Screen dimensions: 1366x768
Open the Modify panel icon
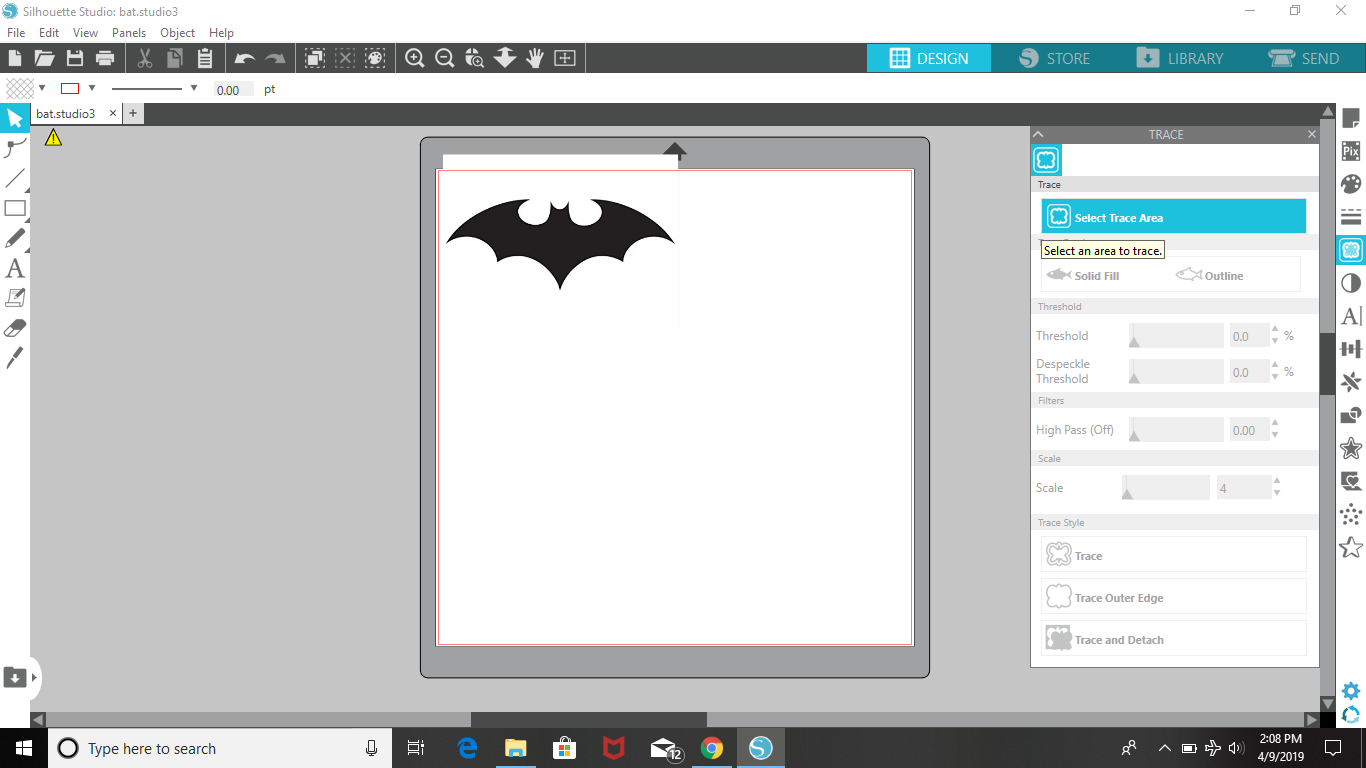[x=1351, y=415]
